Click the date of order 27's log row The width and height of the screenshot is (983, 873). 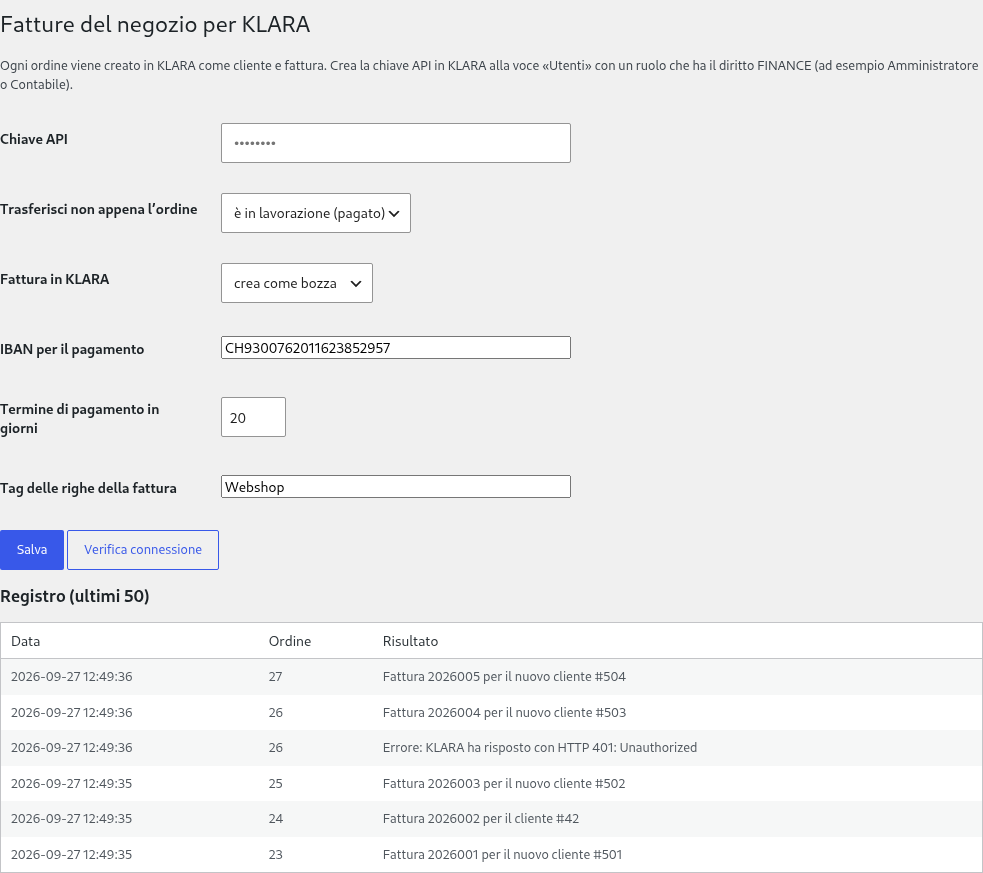click(71, 677)
